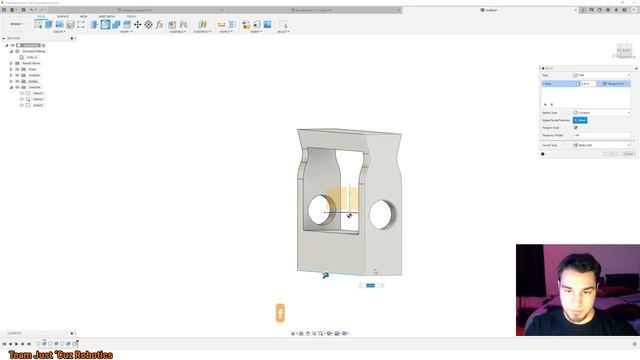640x360 pixels.
Task: Click timeline Play button
Action: click(17, 344)
